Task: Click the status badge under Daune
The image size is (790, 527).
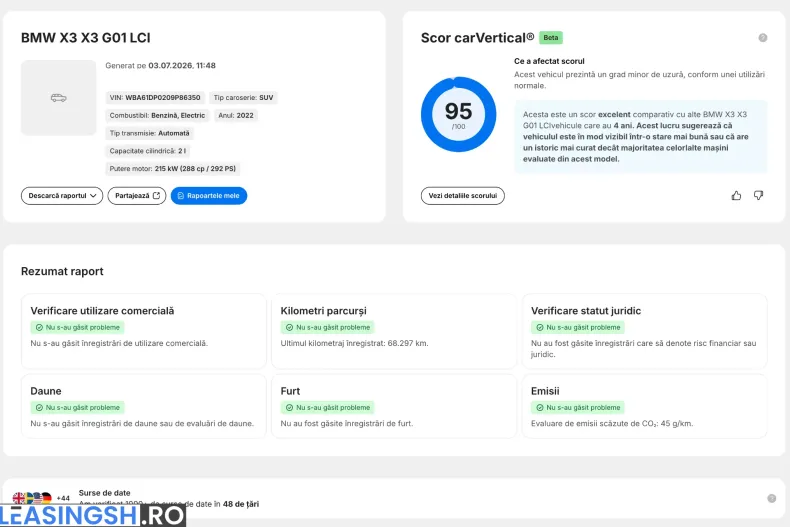Action: pos(77,408)
